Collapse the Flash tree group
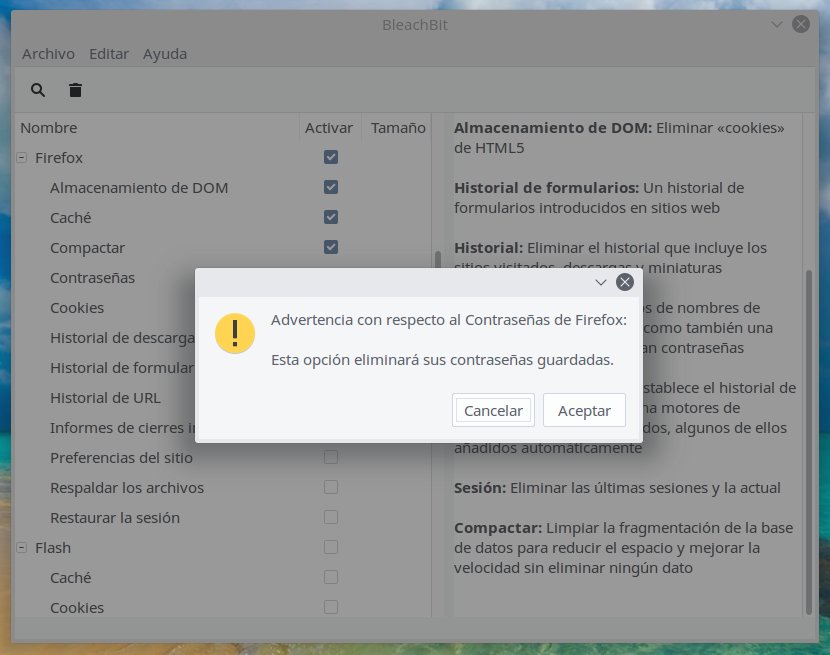 (22, 548)
